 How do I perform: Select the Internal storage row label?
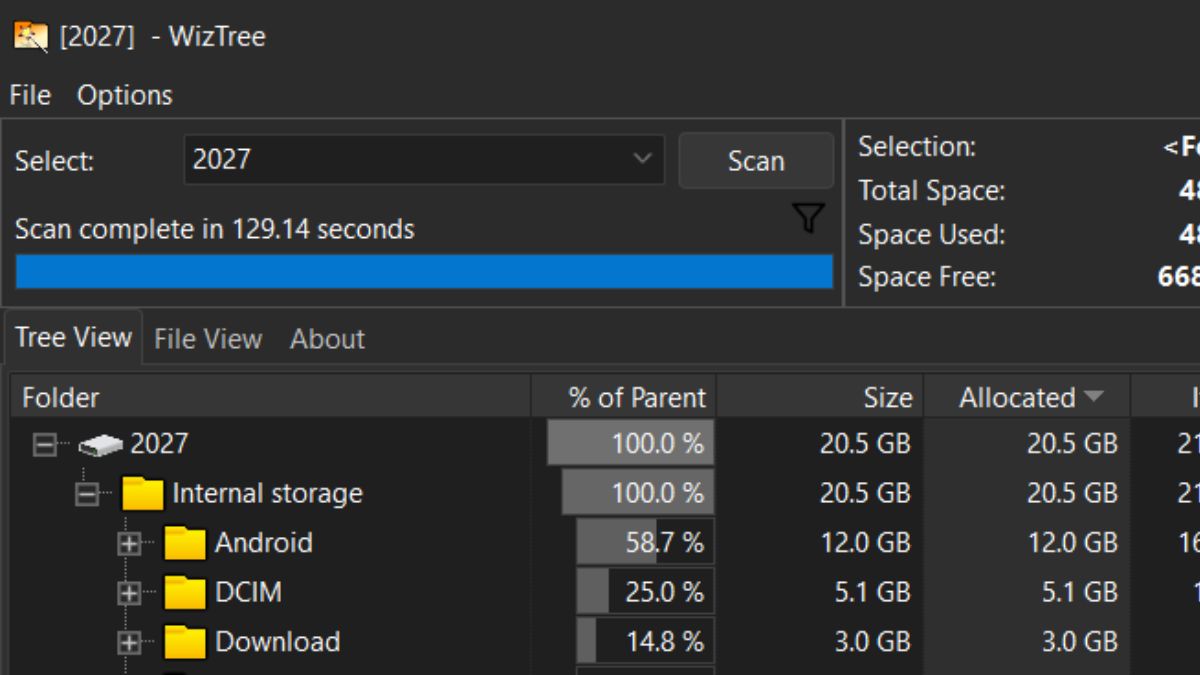pyautogui.click(x=267, y=494)
